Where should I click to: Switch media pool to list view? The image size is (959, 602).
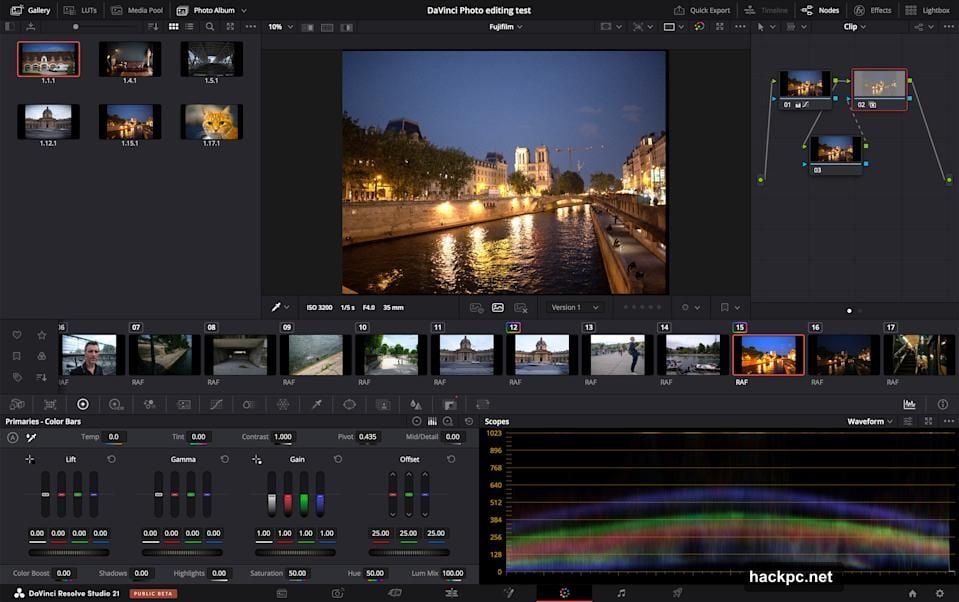189,27
